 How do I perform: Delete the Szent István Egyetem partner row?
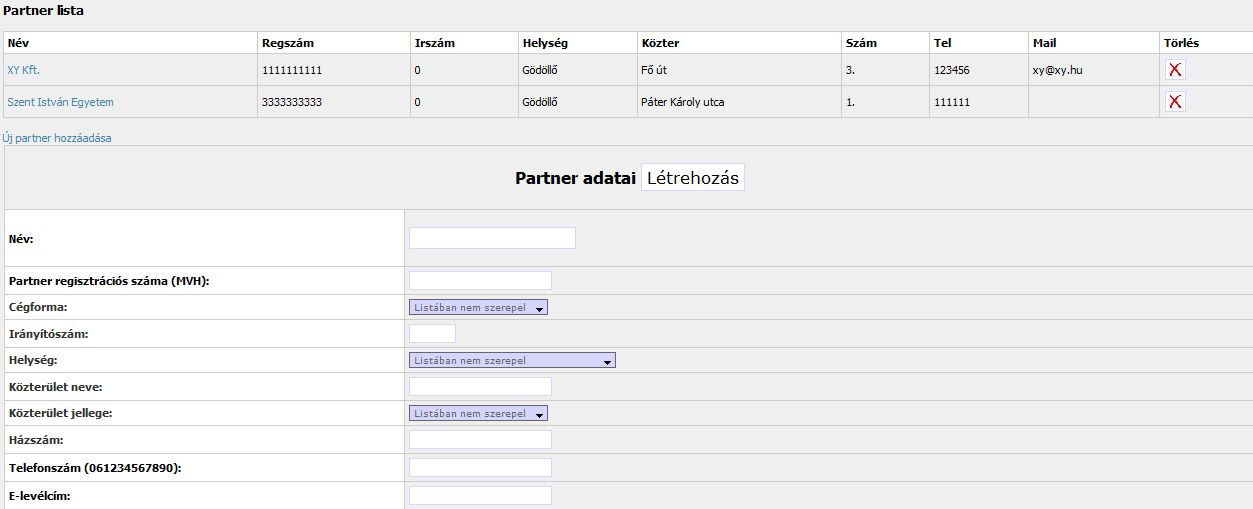(x=1175, y=102)
